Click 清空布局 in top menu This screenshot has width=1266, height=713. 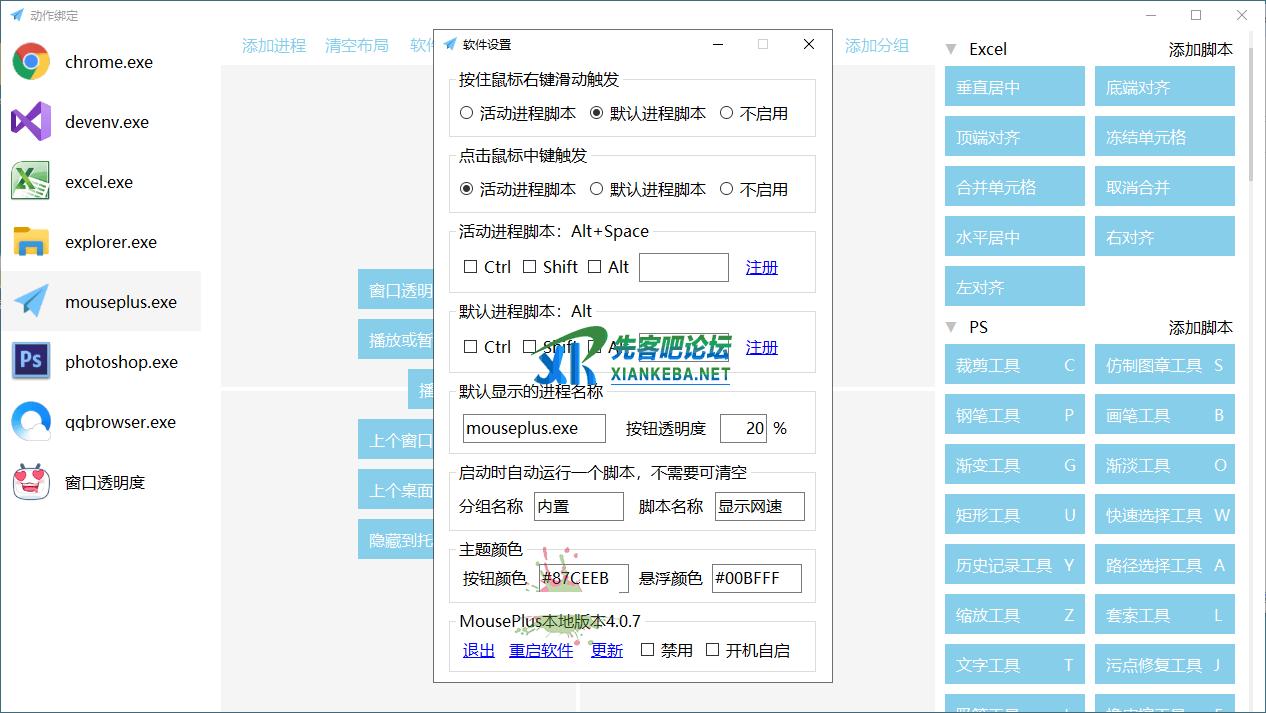tap(357, 45)
